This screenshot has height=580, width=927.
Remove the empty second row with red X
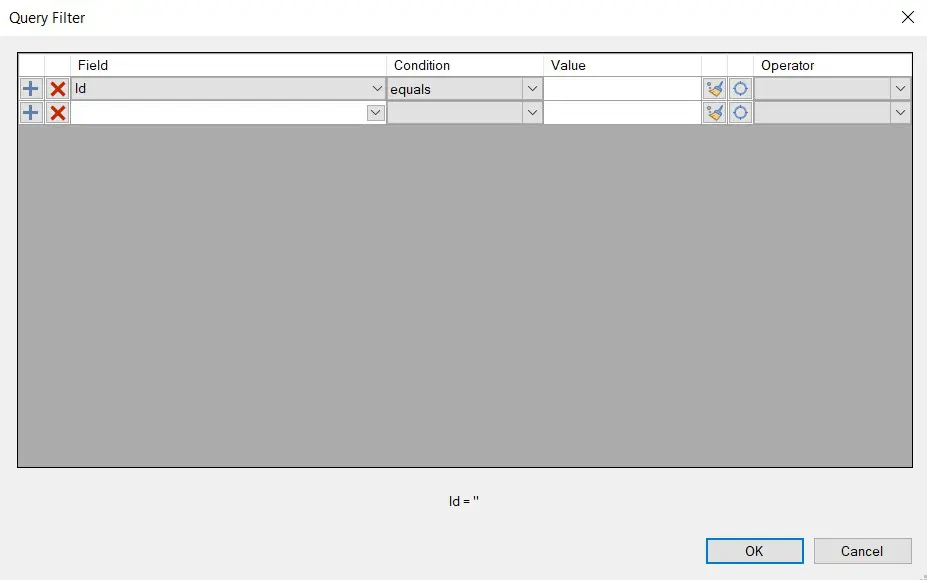point(58,113)
